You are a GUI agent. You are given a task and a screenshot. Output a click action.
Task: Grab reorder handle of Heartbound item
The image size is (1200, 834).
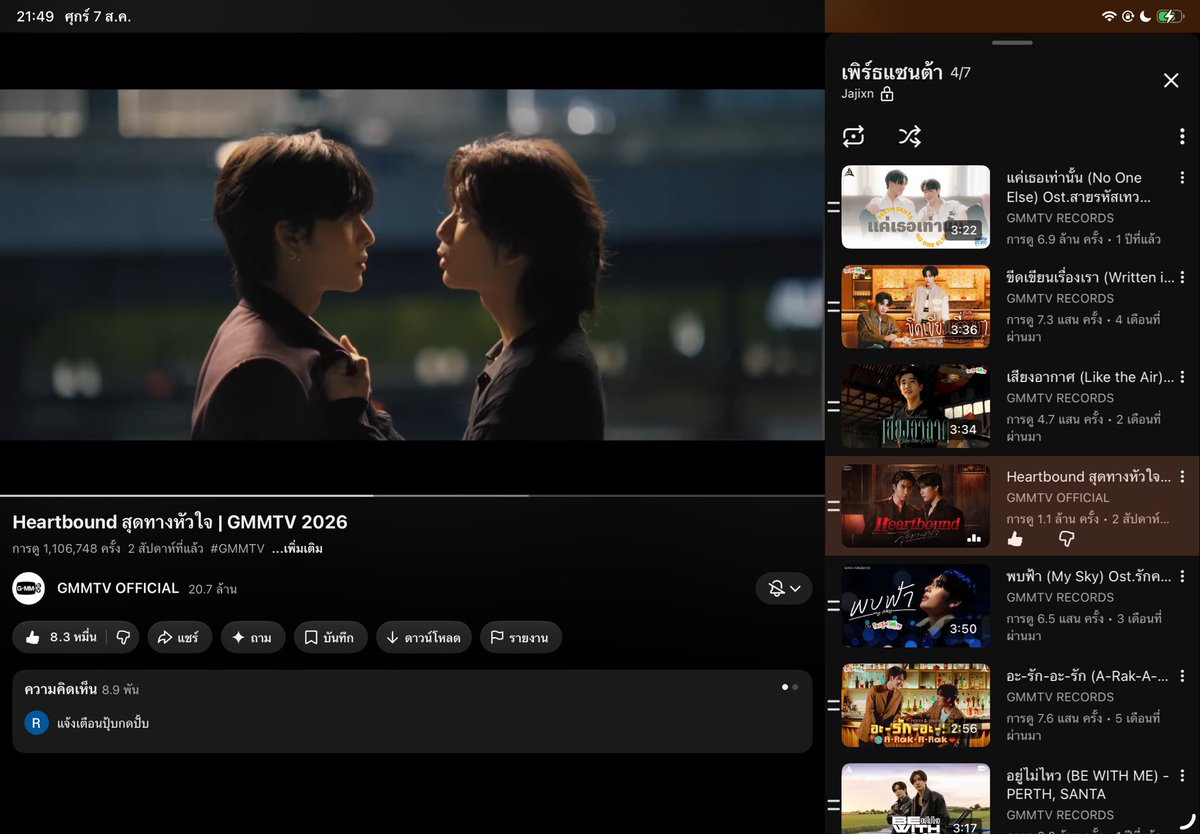click(833, 506)
